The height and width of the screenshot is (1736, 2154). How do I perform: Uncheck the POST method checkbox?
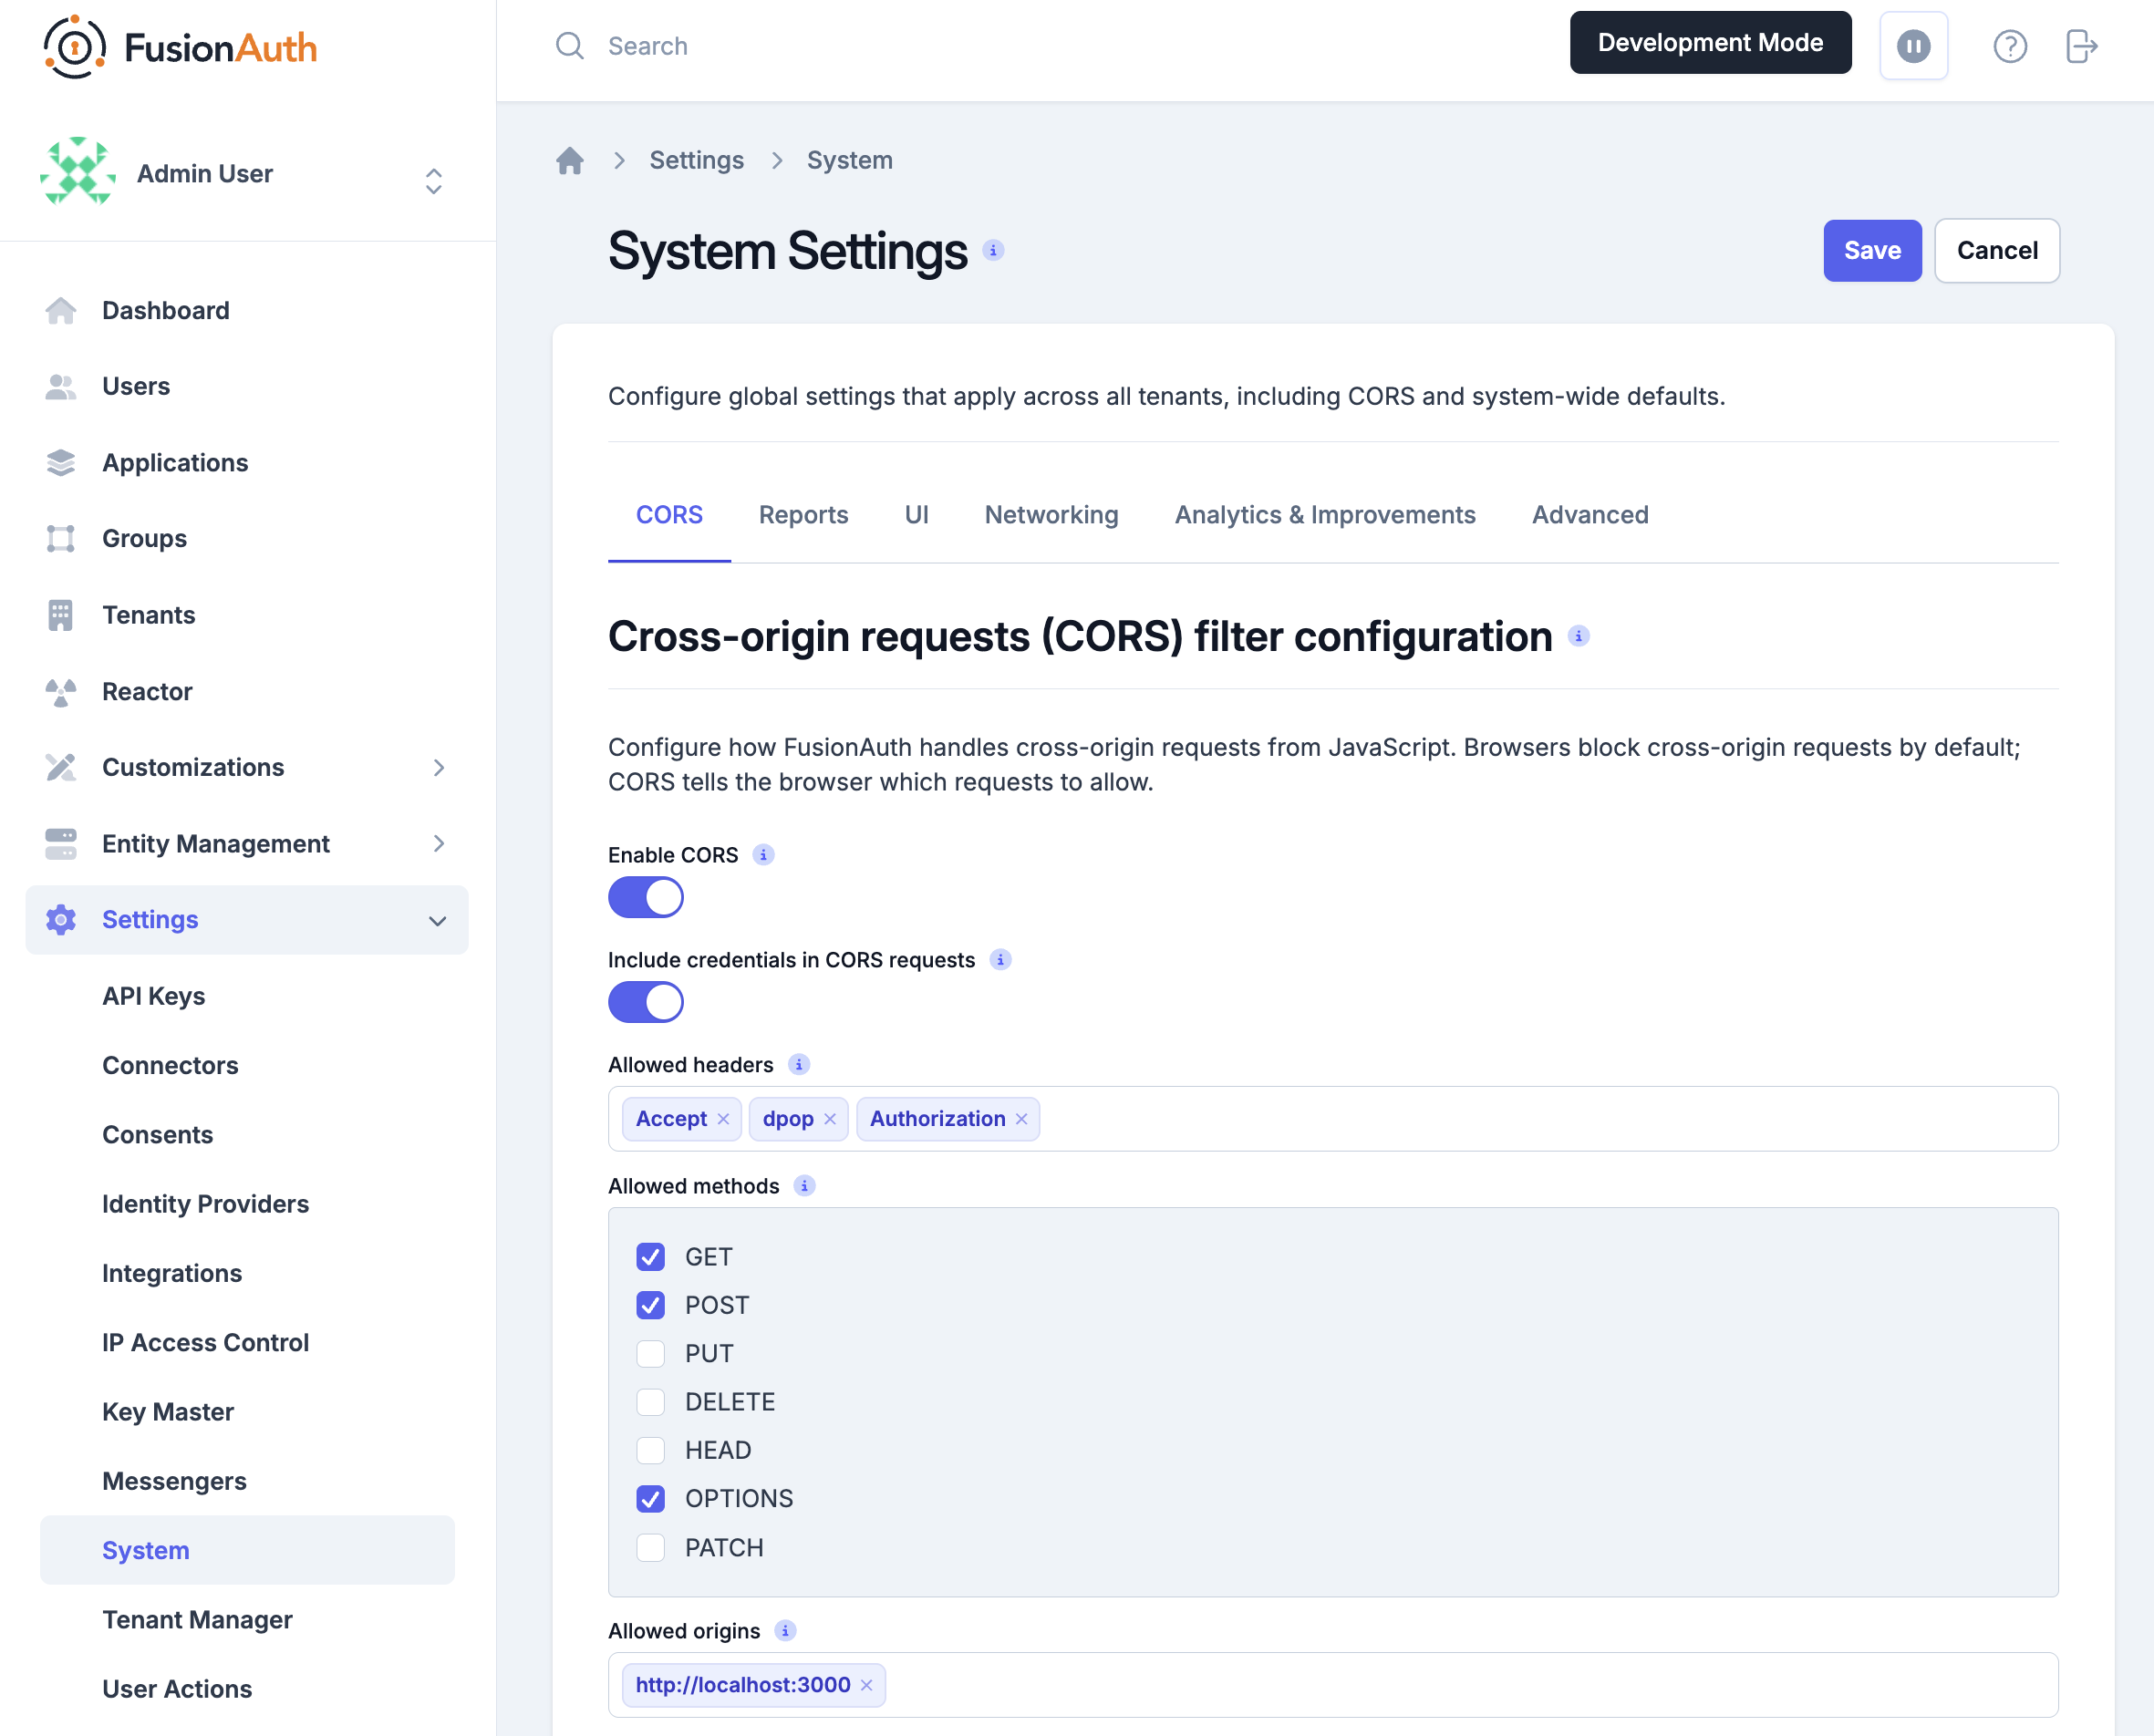point(650,1305)
